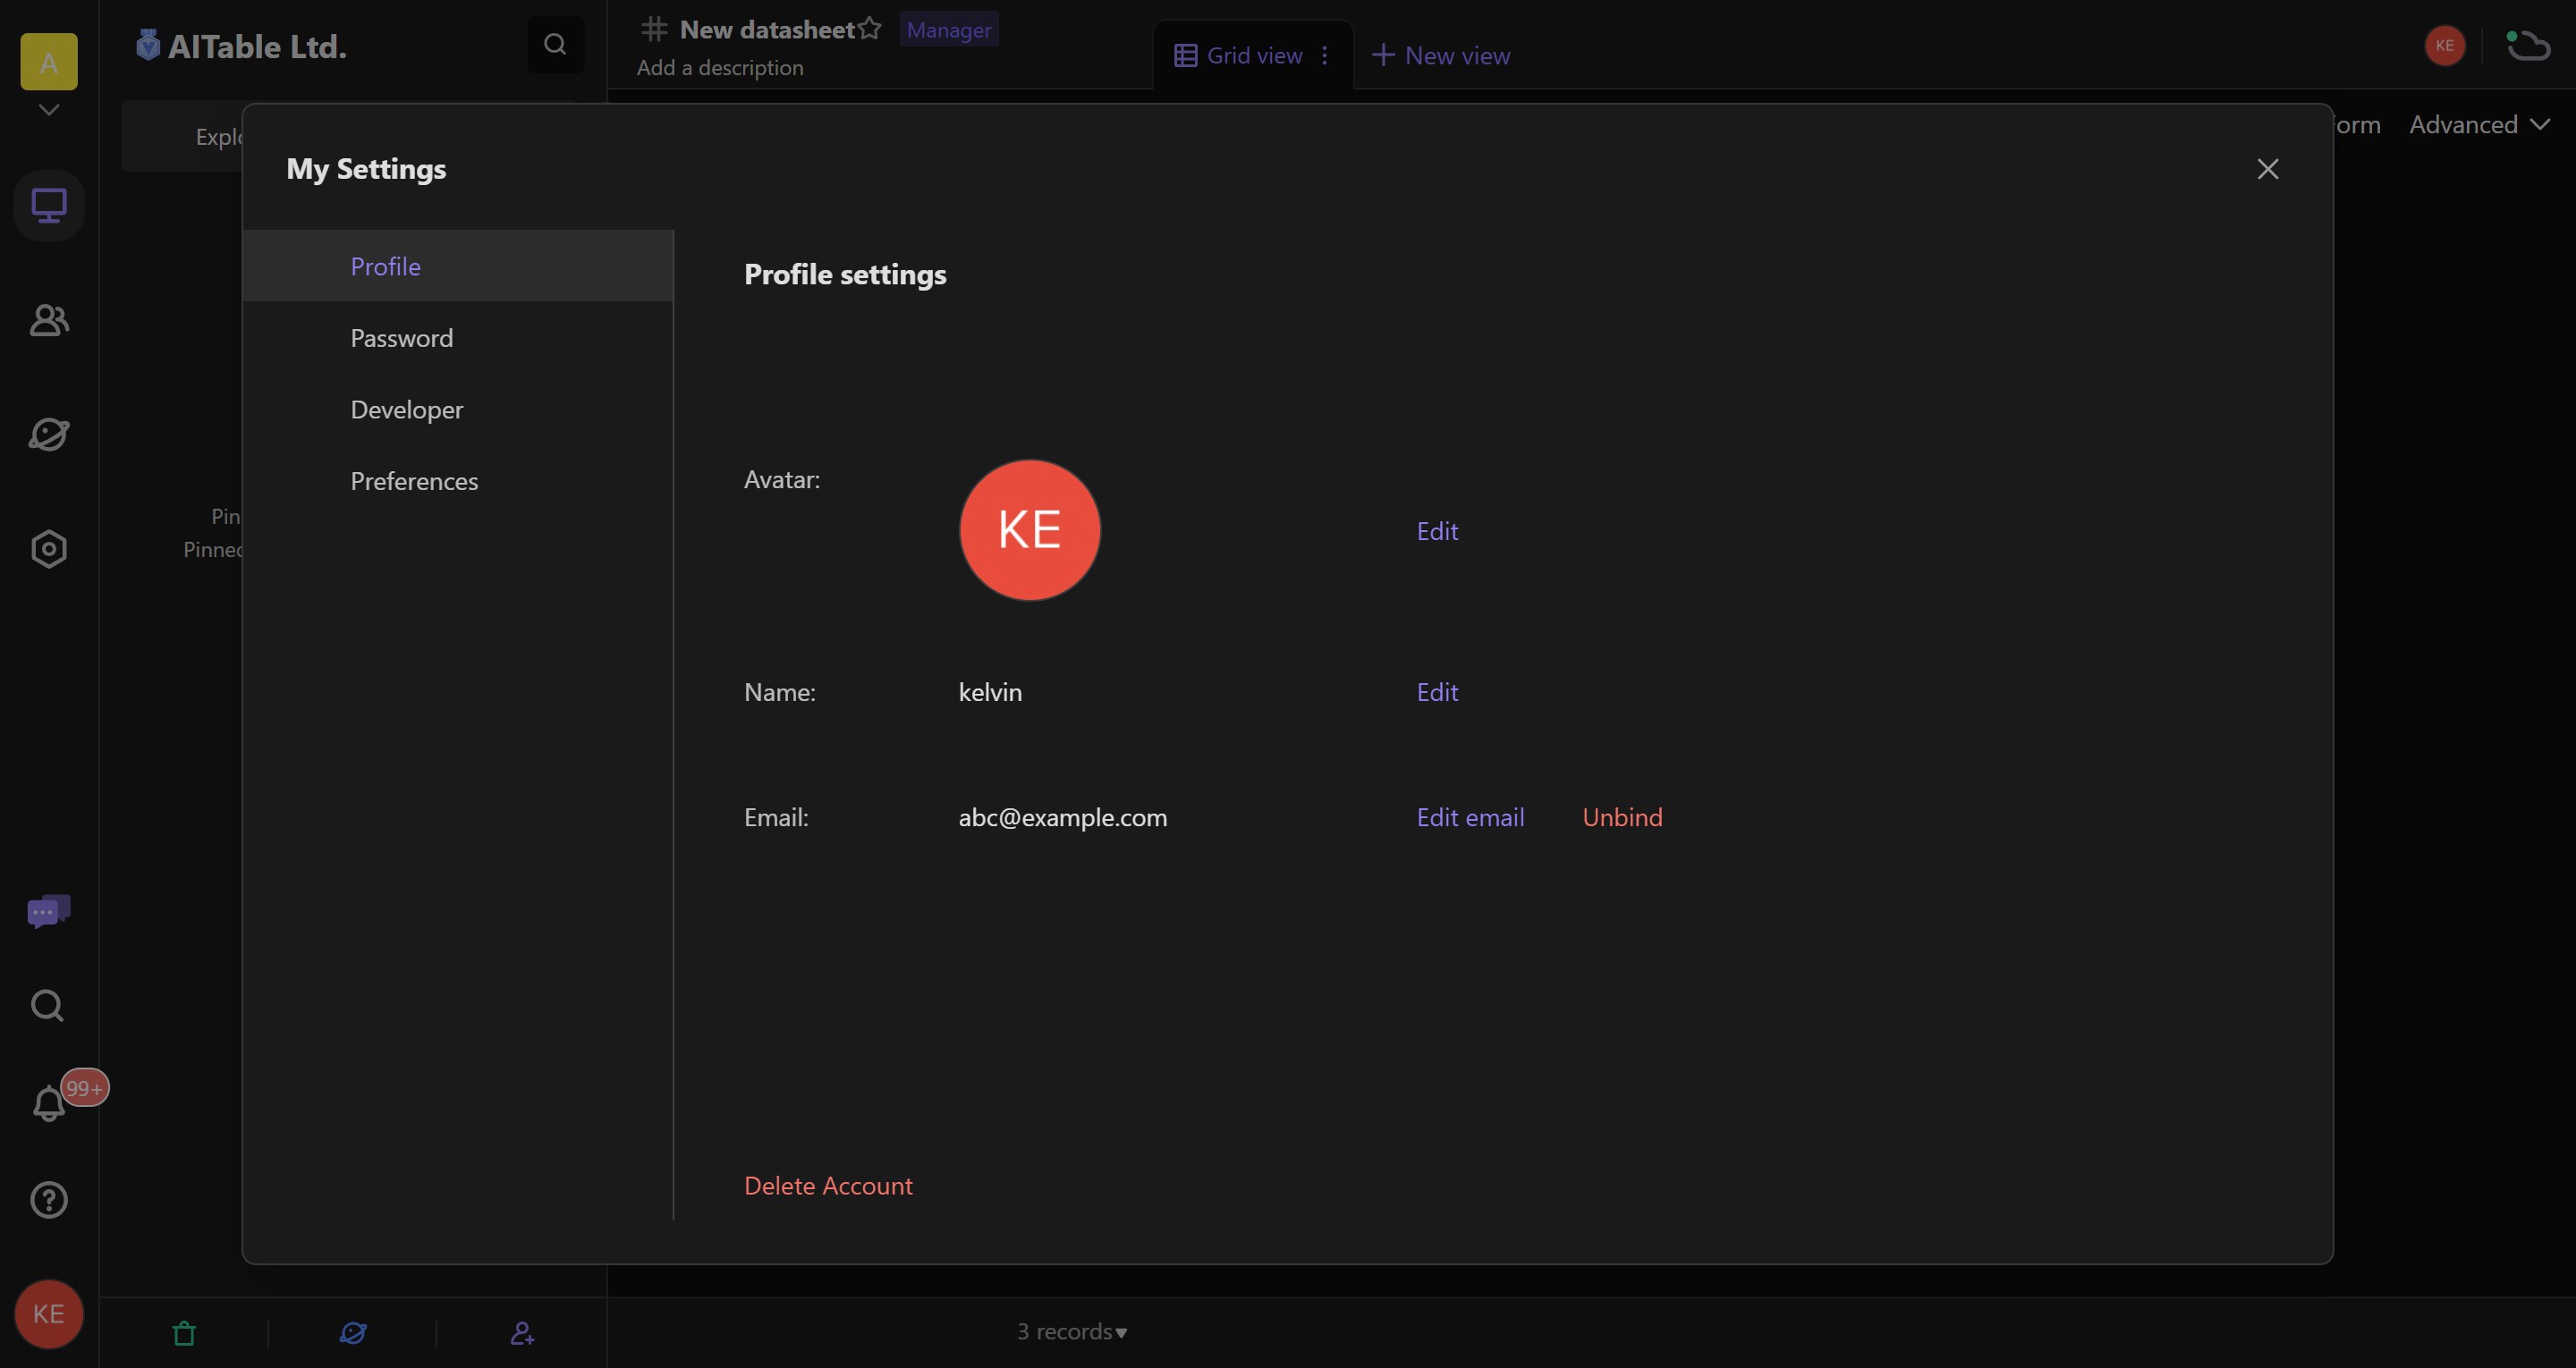Screen dimensions: 2576x1368
Task: Click the large KE avatar picture
Action: tap(1030, 530)
